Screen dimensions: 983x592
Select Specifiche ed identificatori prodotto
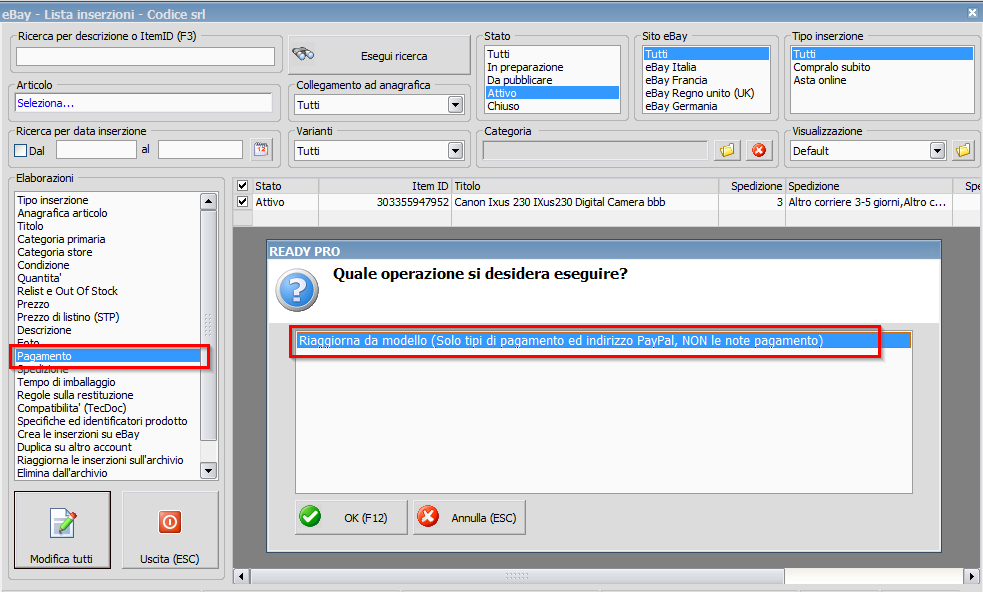pyautogui.click(x=107, y=421)
